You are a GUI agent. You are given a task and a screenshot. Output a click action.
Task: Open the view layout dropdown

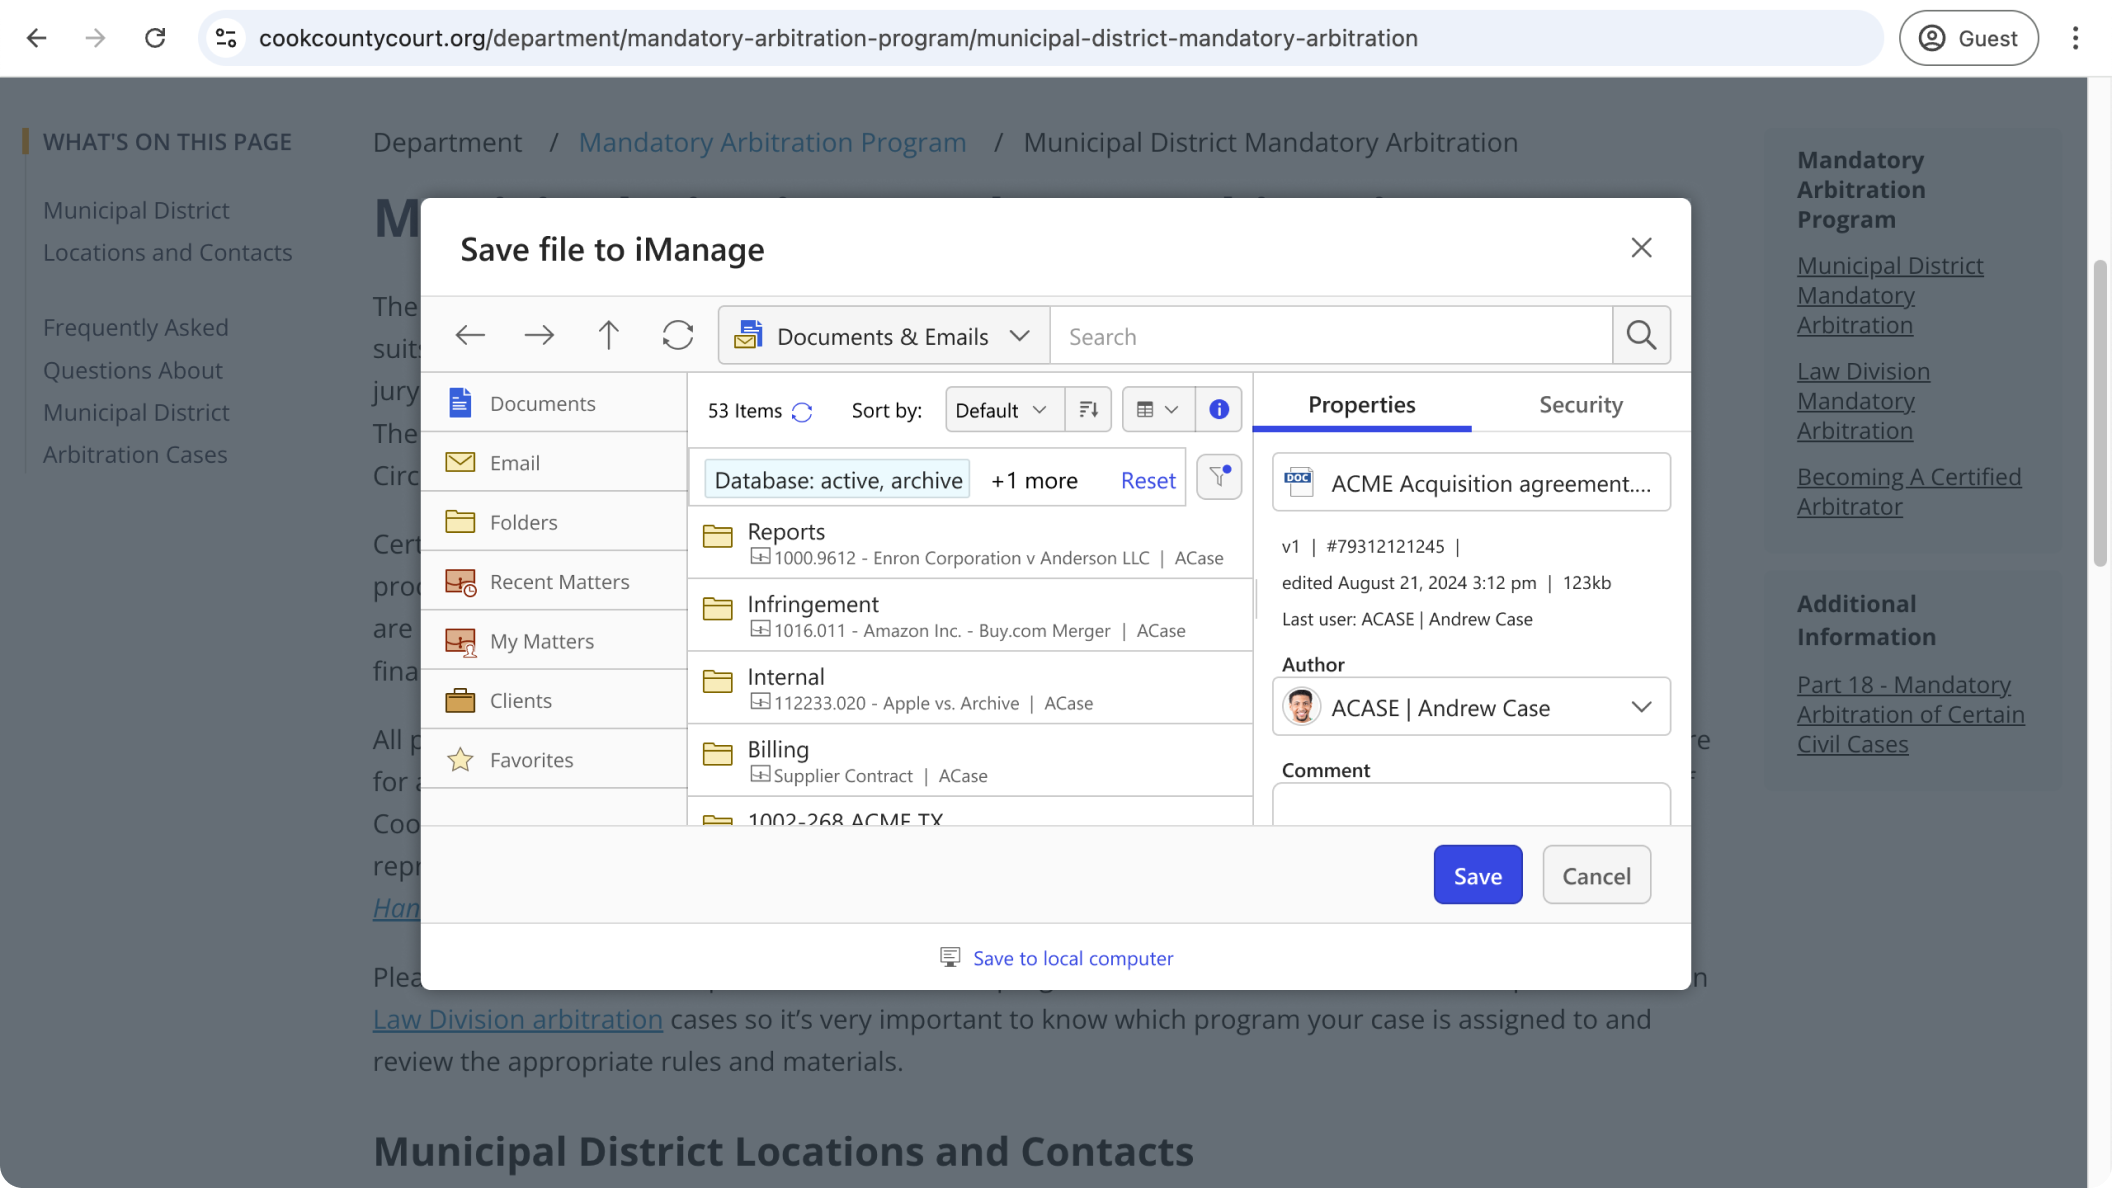click(x=1157, y=410)
